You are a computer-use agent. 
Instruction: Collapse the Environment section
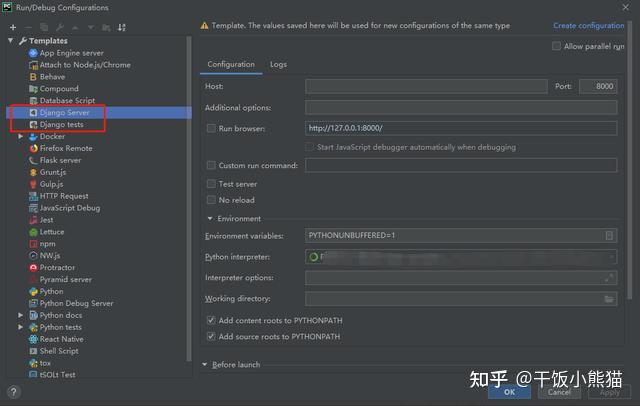[x=210, y=219]
